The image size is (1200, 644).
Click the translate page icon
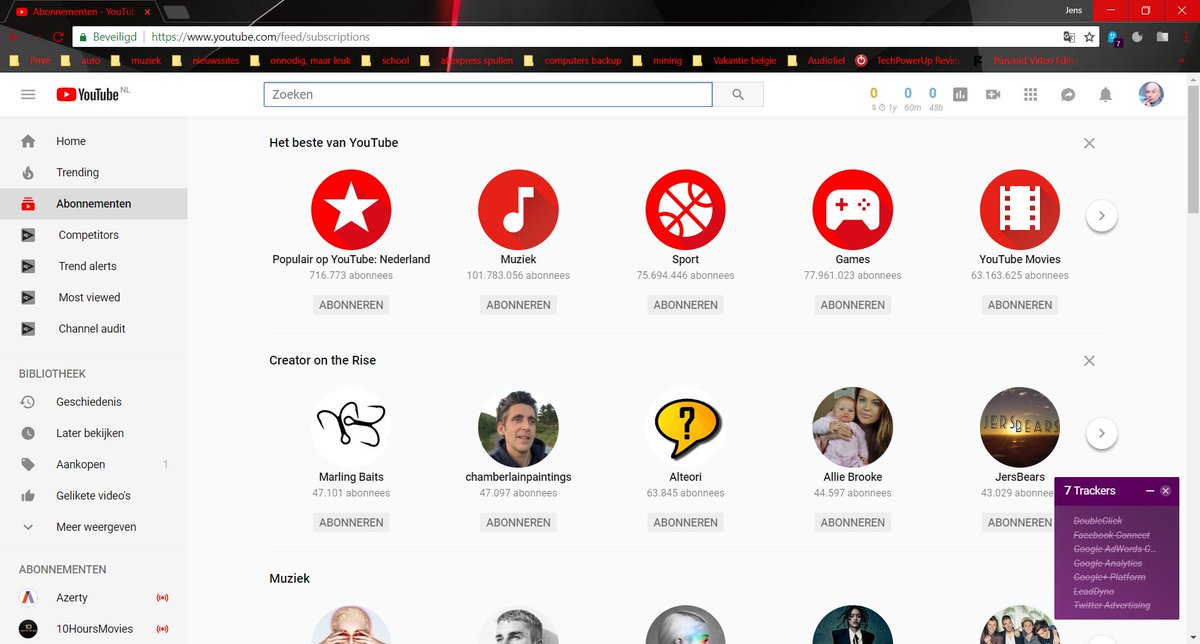1068,37
